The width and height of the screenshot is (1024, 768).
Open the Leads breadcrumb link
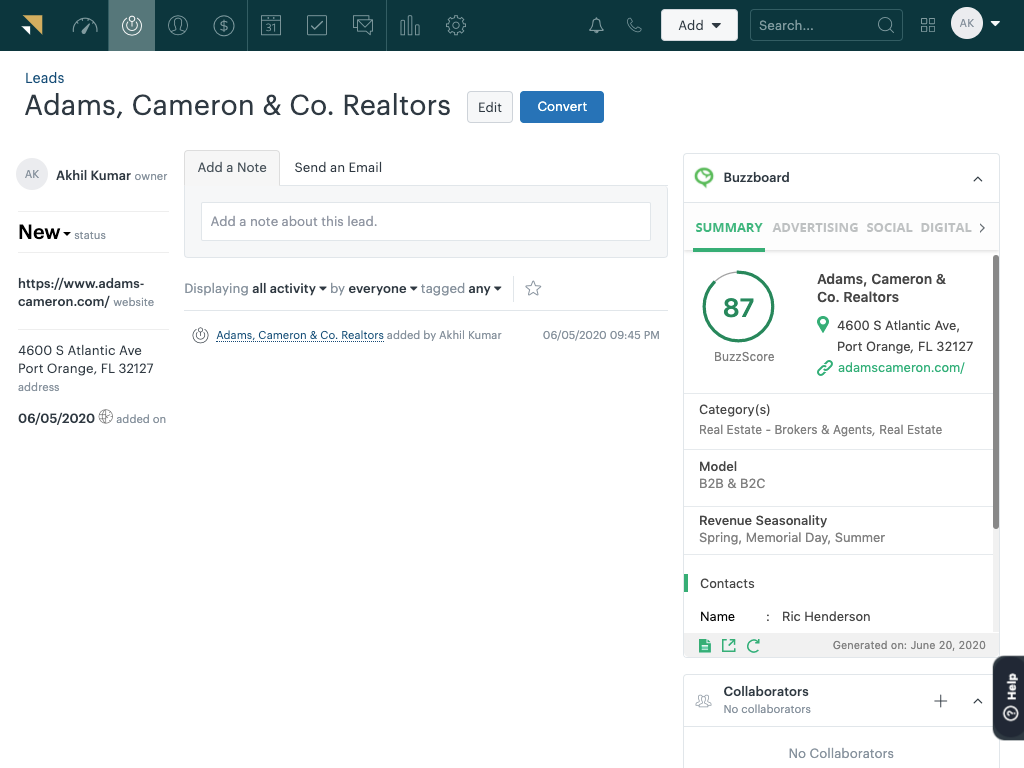coord(44,78)
